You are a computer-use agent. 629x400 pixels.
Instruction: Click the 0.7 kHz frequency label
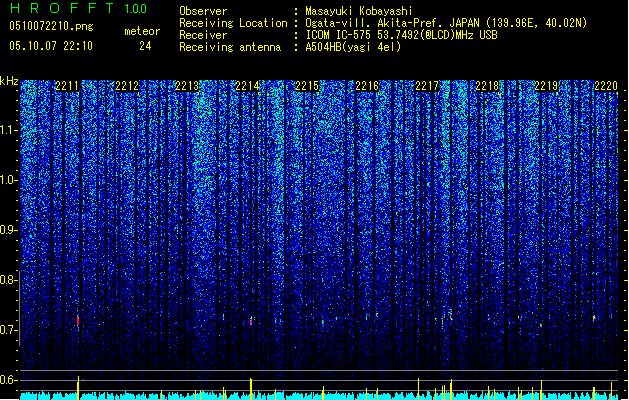click(x=9, y=330)
